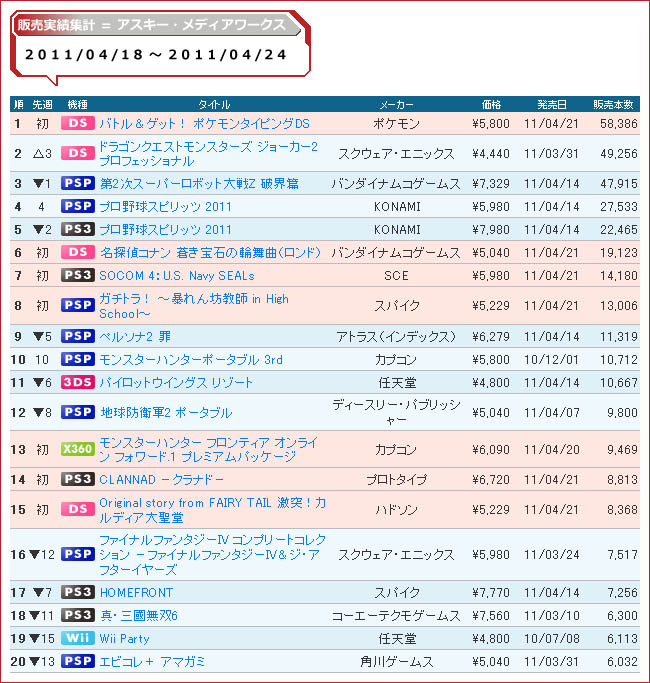The image size is (650, 683).
Task: Click the X360 badge beside モンスターハンター フロンティア
Action: (x=78, y=449)
